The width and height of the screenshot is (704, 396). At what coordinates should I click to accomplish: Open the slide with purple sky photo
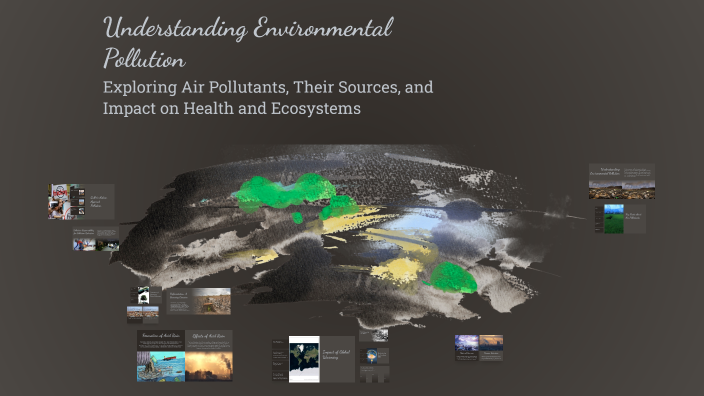466,348
